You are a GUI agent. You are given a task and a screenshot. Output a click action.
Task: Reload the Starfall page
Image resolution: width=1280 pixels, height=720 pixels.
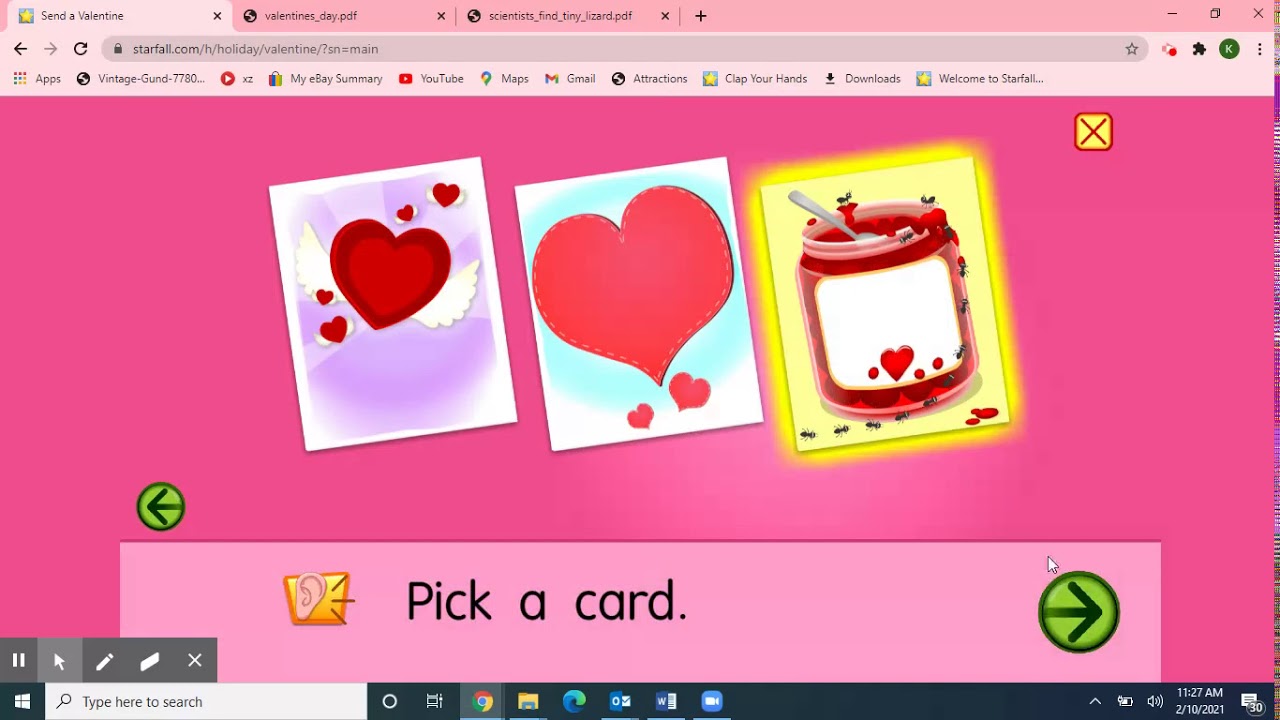(81, 49)
